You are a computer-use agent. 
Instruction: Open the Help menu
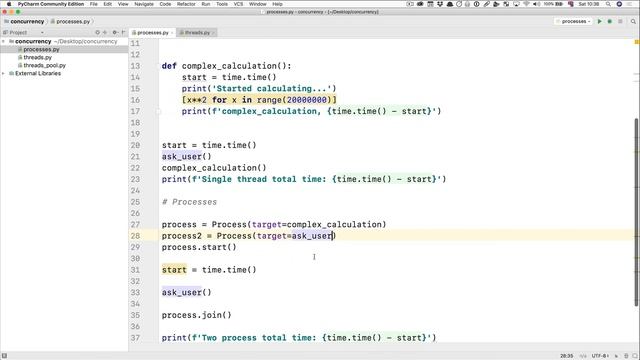[277, 4]
